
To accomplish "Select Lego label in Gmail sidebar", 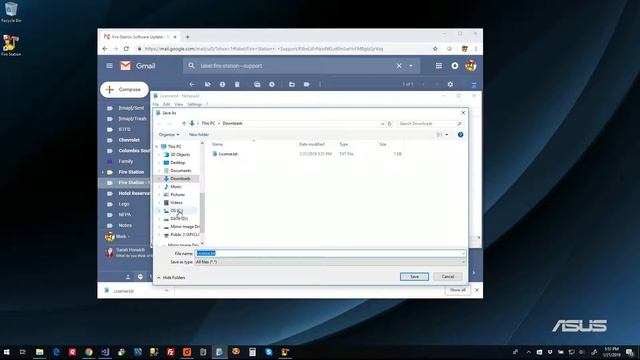I will tap(124, 204).
